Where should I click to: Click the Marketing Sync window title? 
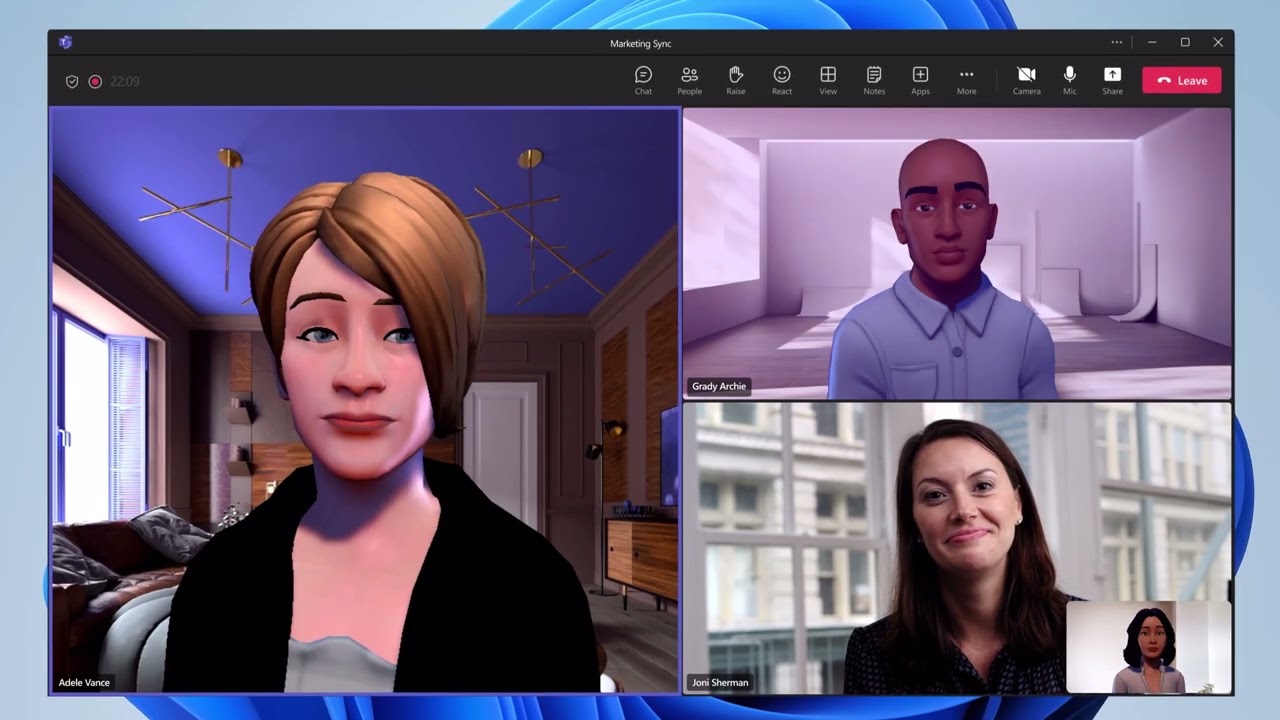641,43
